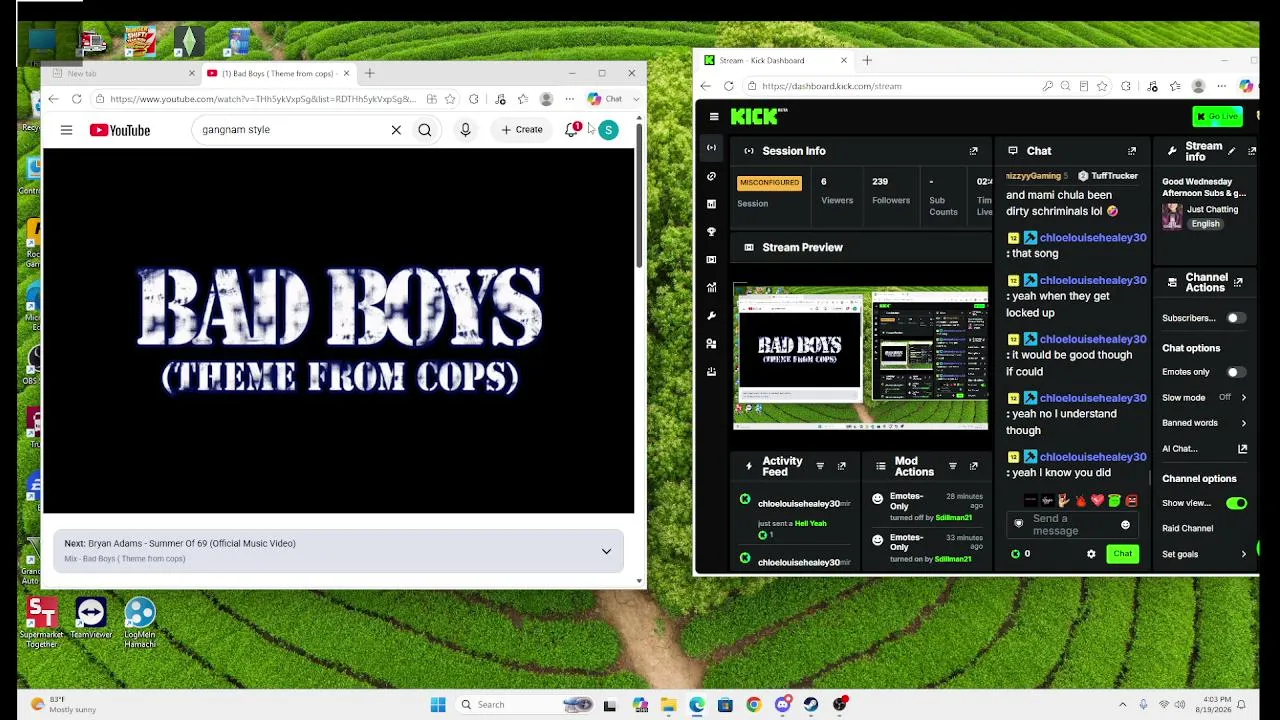Open Slow mode options chevron
Screen dimensions: 1280x720
(1243, 398)
